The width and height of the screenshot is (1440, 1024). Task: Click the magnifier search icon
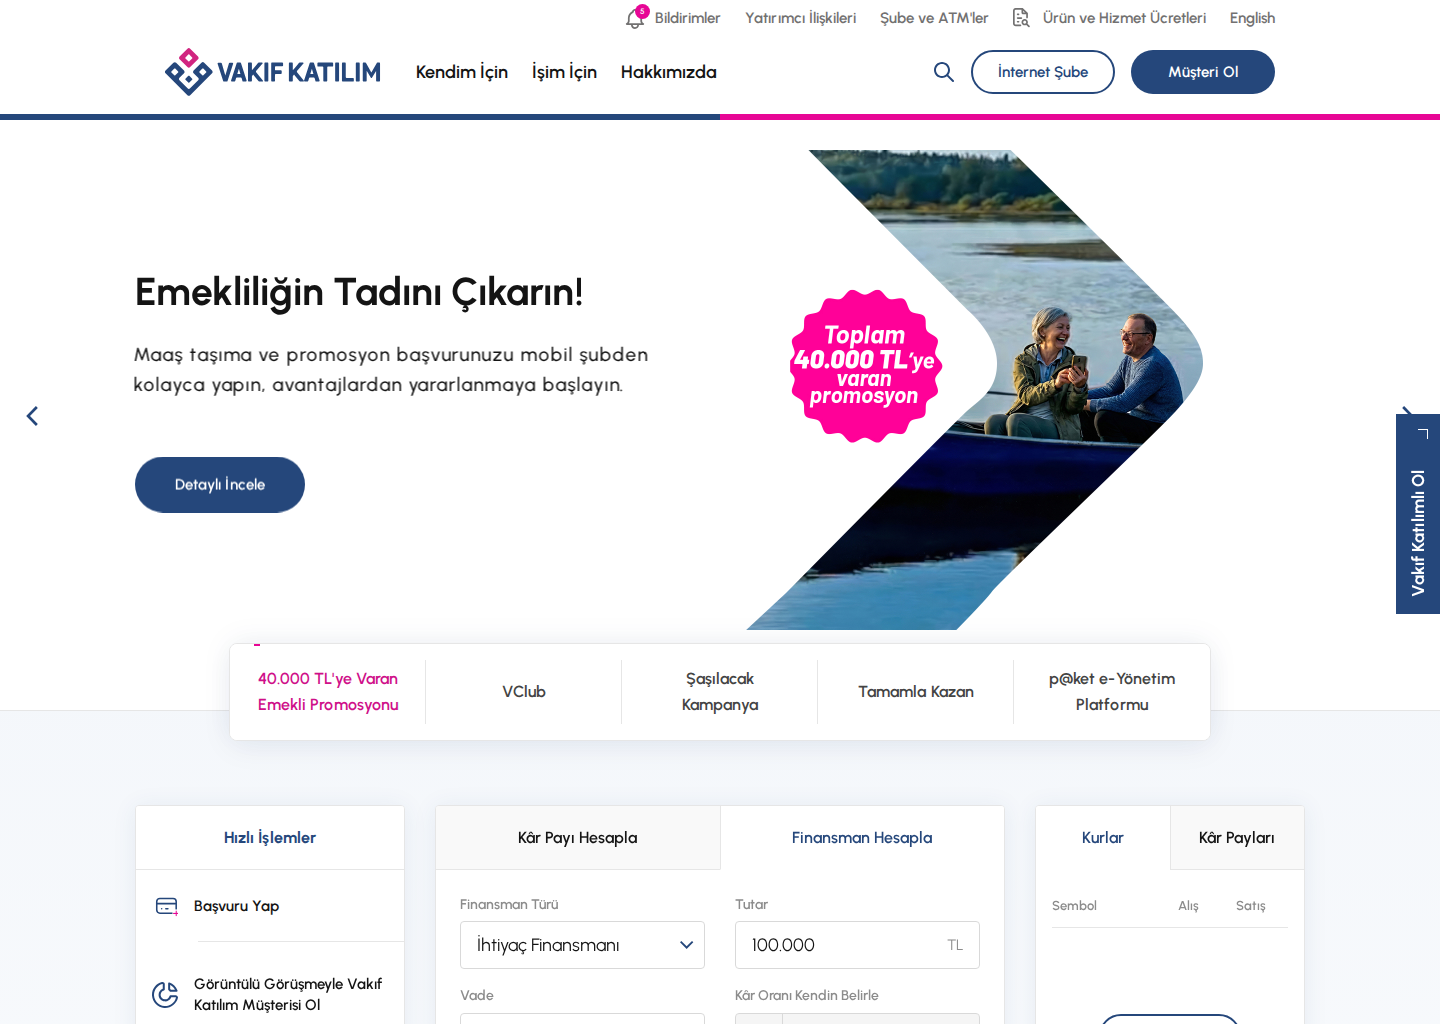tap(943, 72)
